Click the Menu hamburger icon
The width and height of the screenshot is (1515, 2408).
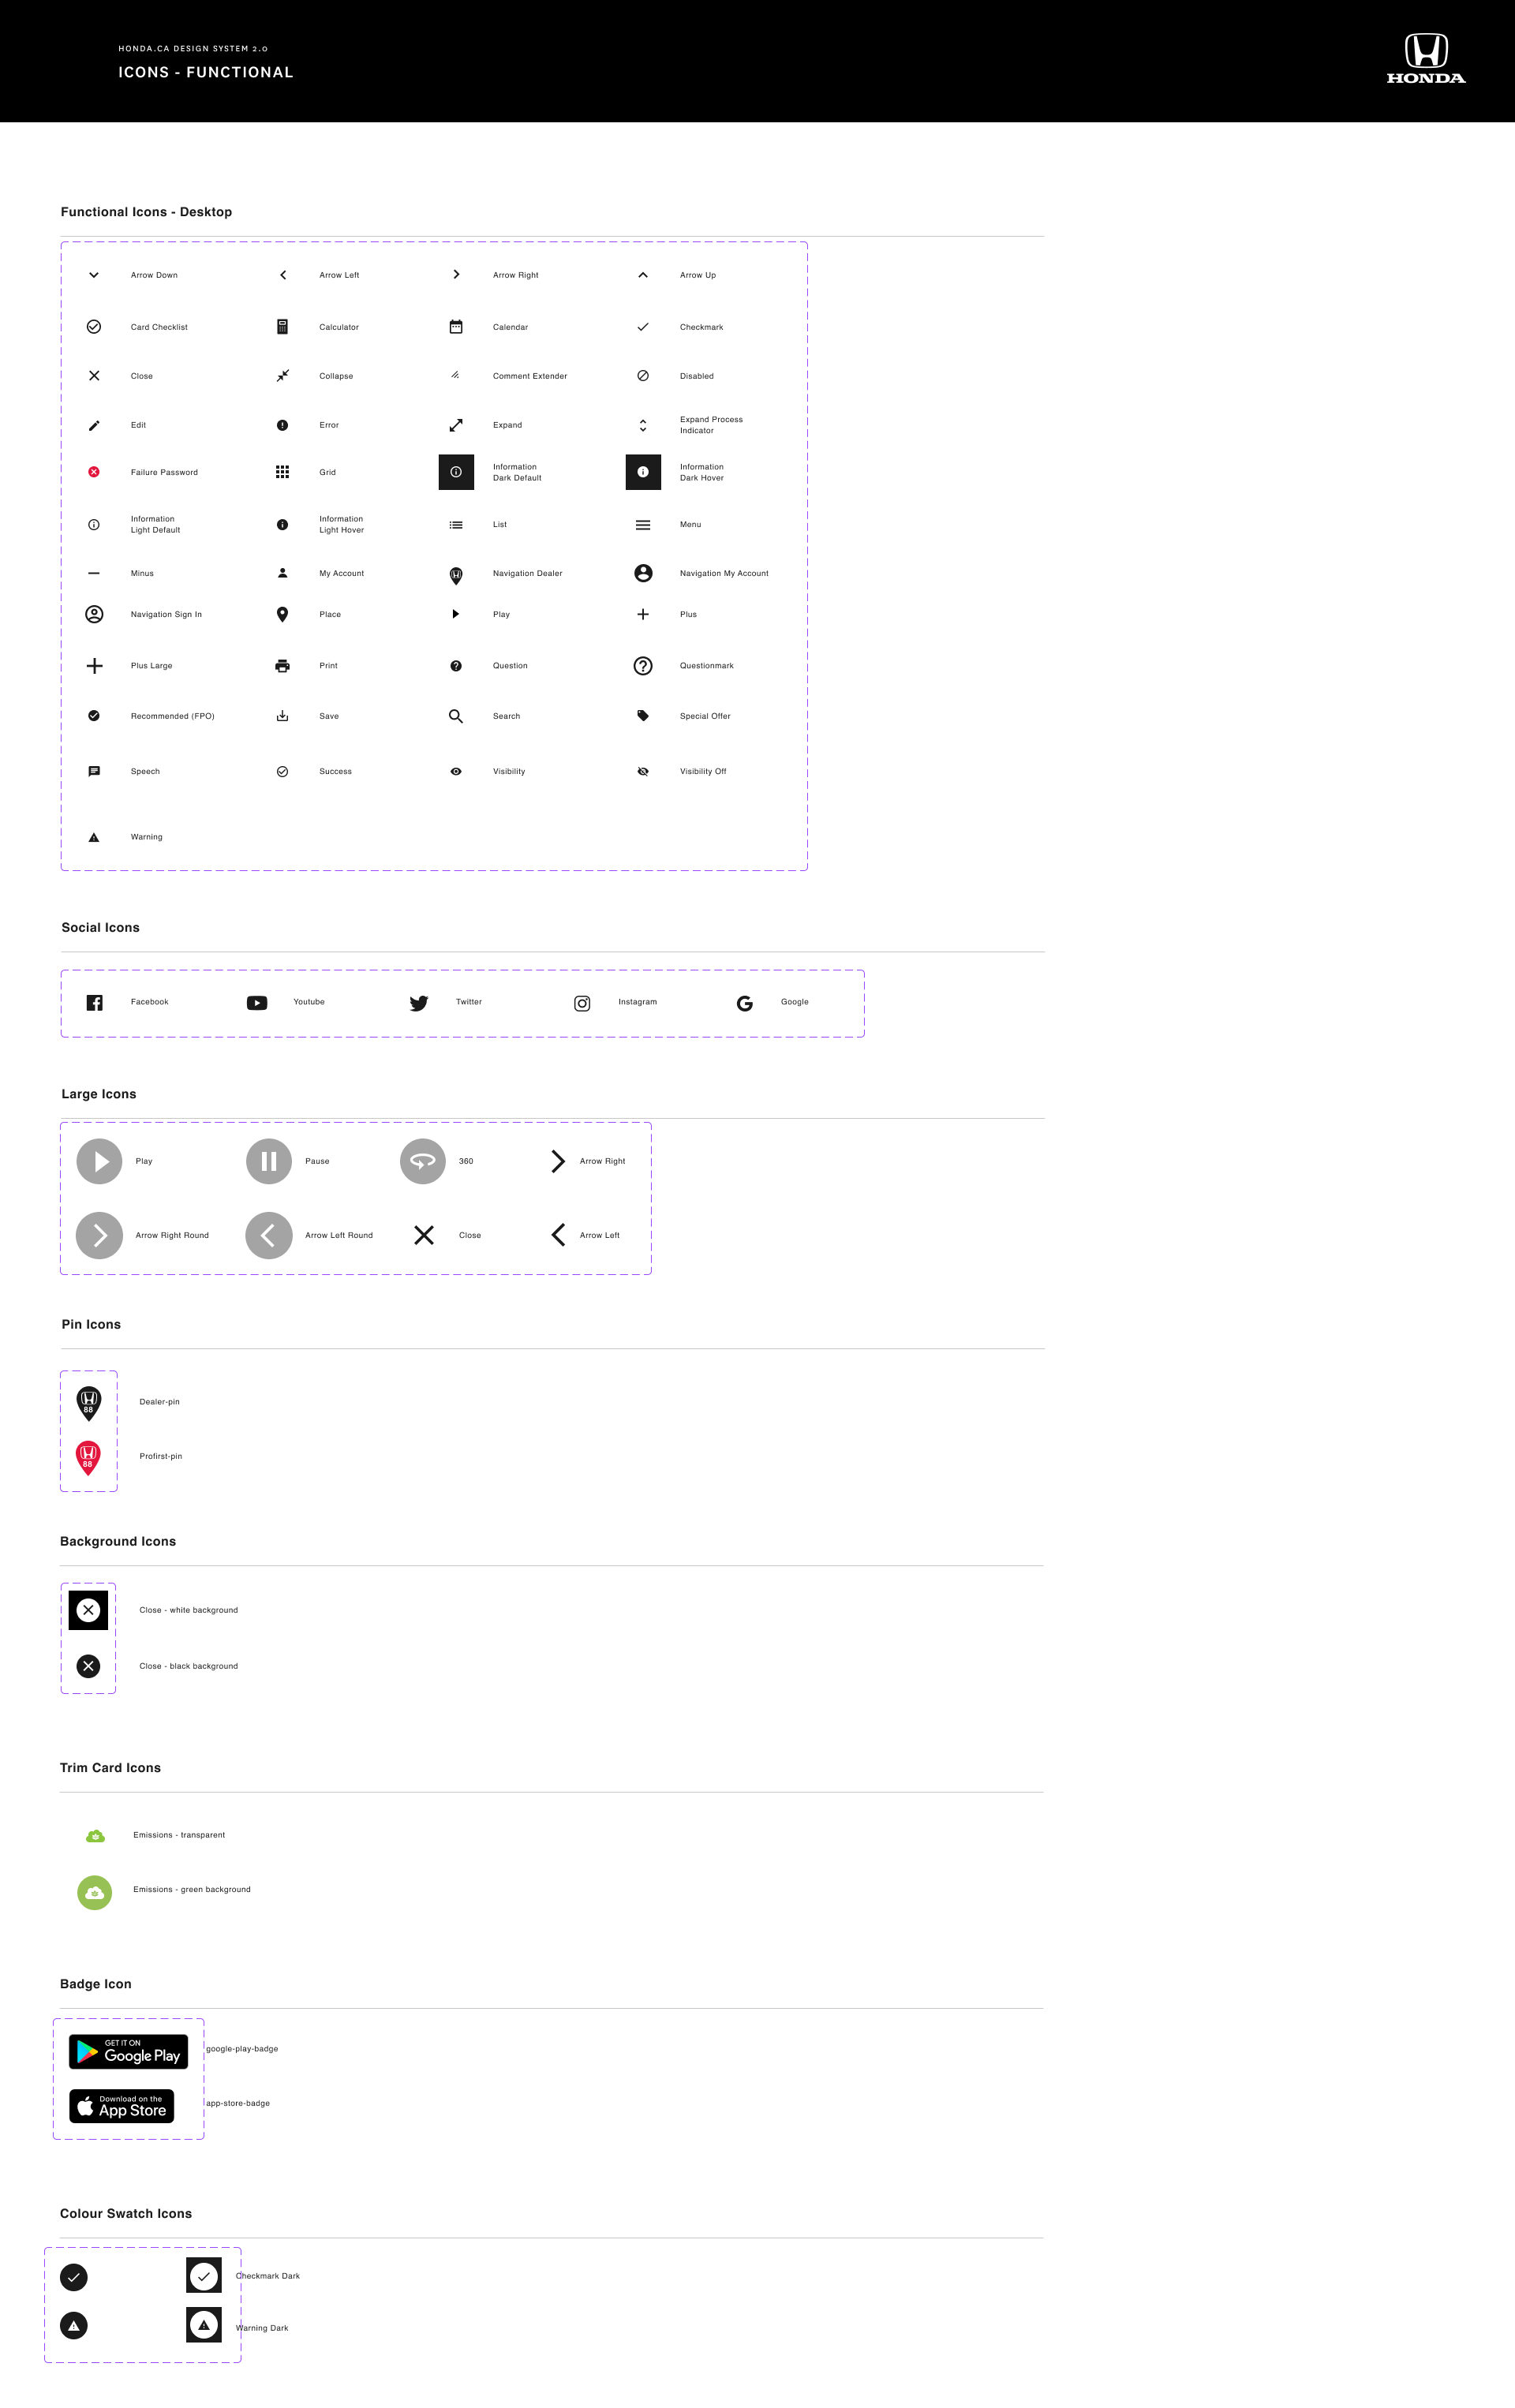[x=643, y=525]
